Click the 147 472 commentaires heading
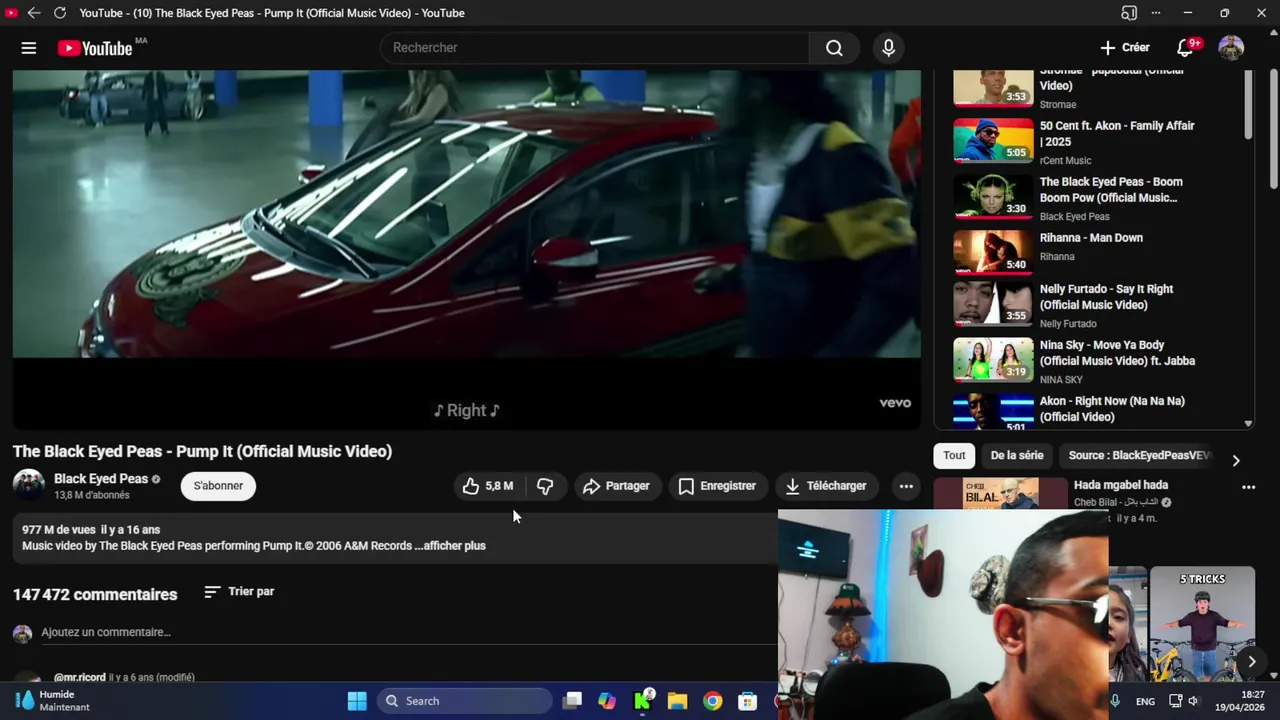 tap(95, 594)
